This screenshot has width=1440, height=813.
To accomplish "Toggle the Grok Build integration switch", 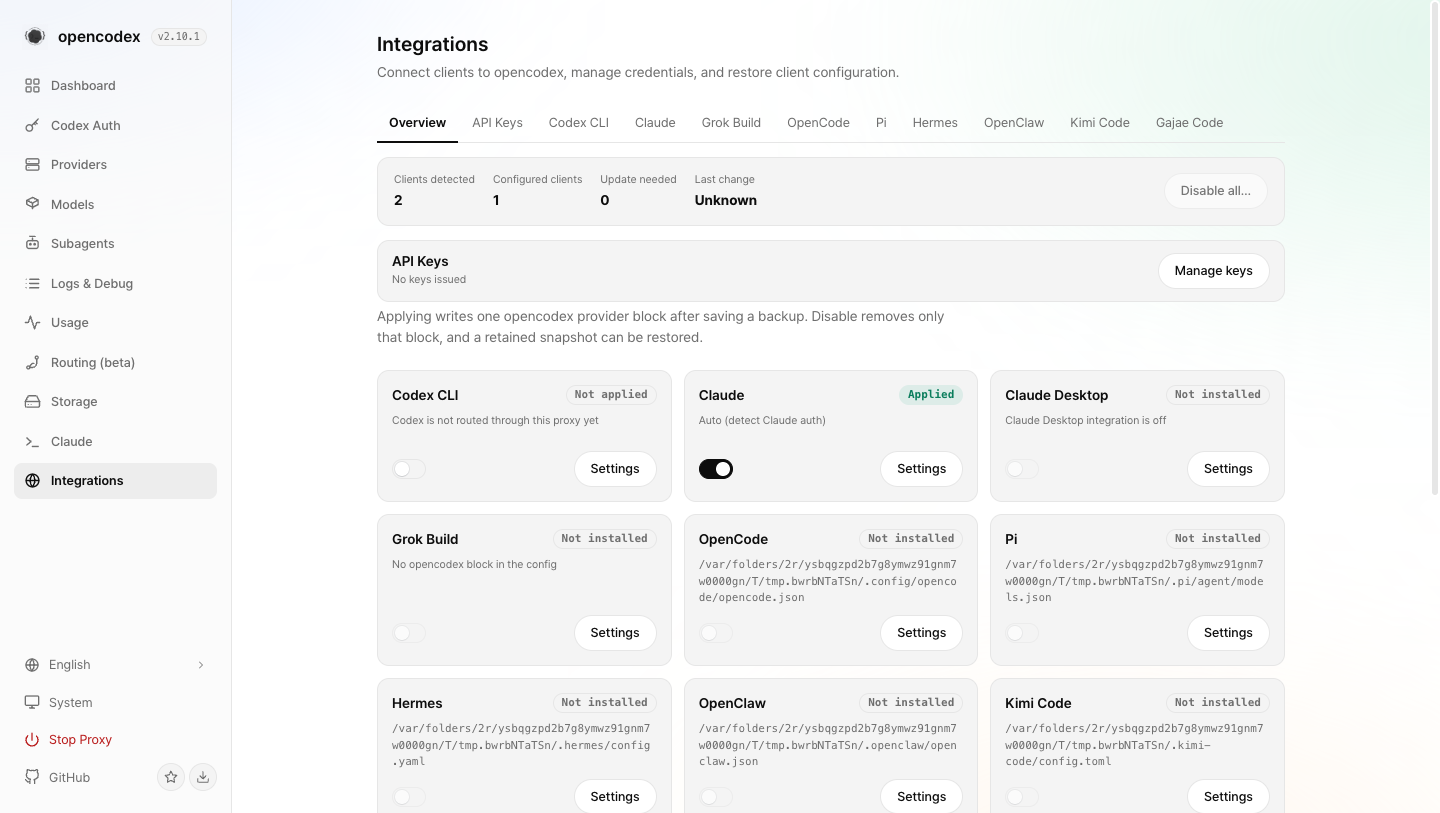I will (x=409, y=633).
